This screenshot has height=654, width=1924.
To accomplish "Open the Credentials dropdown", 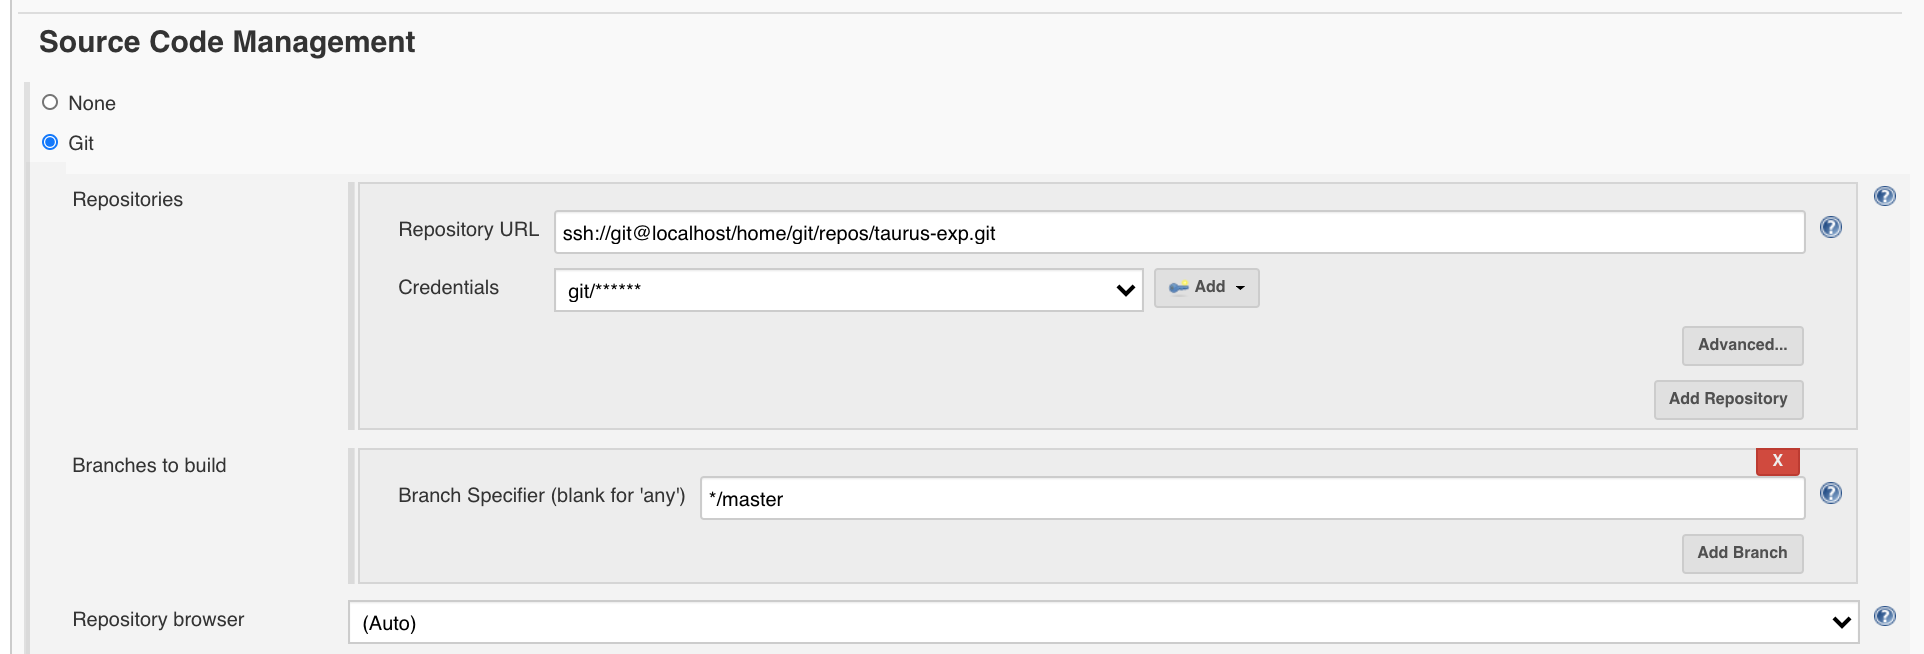I will click(848, 290).
